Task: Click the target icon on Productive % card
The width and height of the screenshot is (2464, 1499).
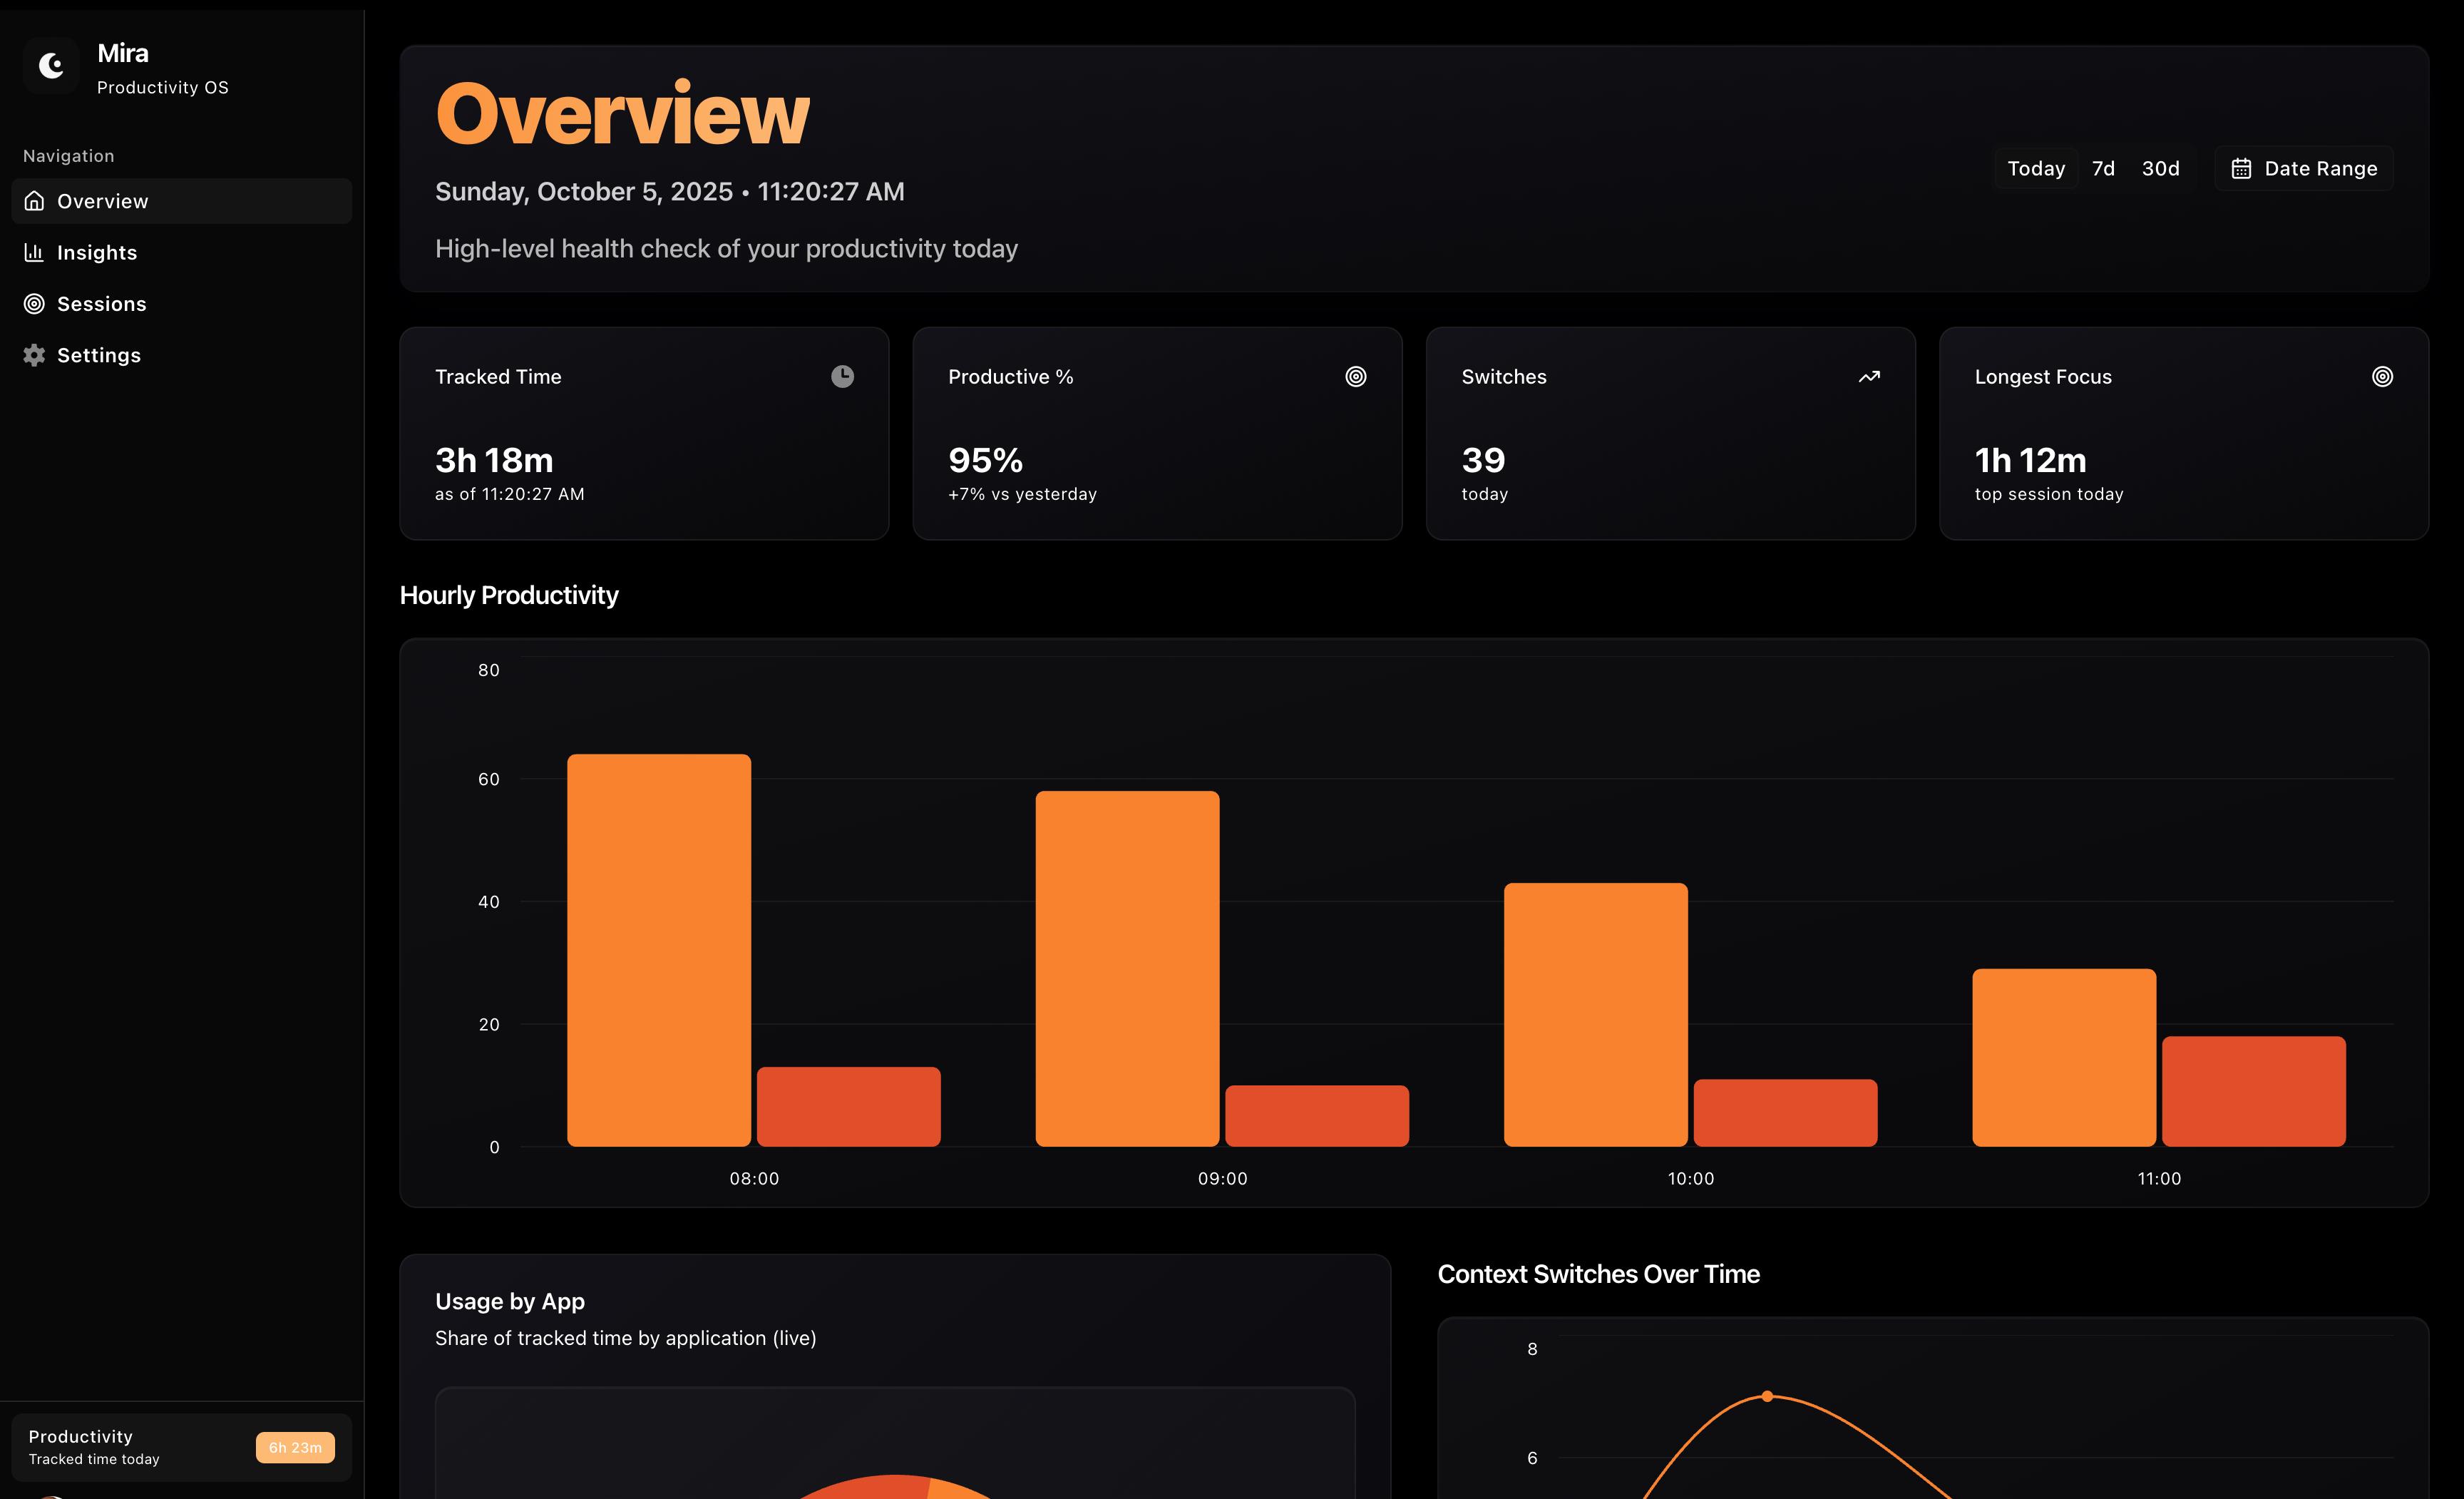Action: [x=1355, y=377]
